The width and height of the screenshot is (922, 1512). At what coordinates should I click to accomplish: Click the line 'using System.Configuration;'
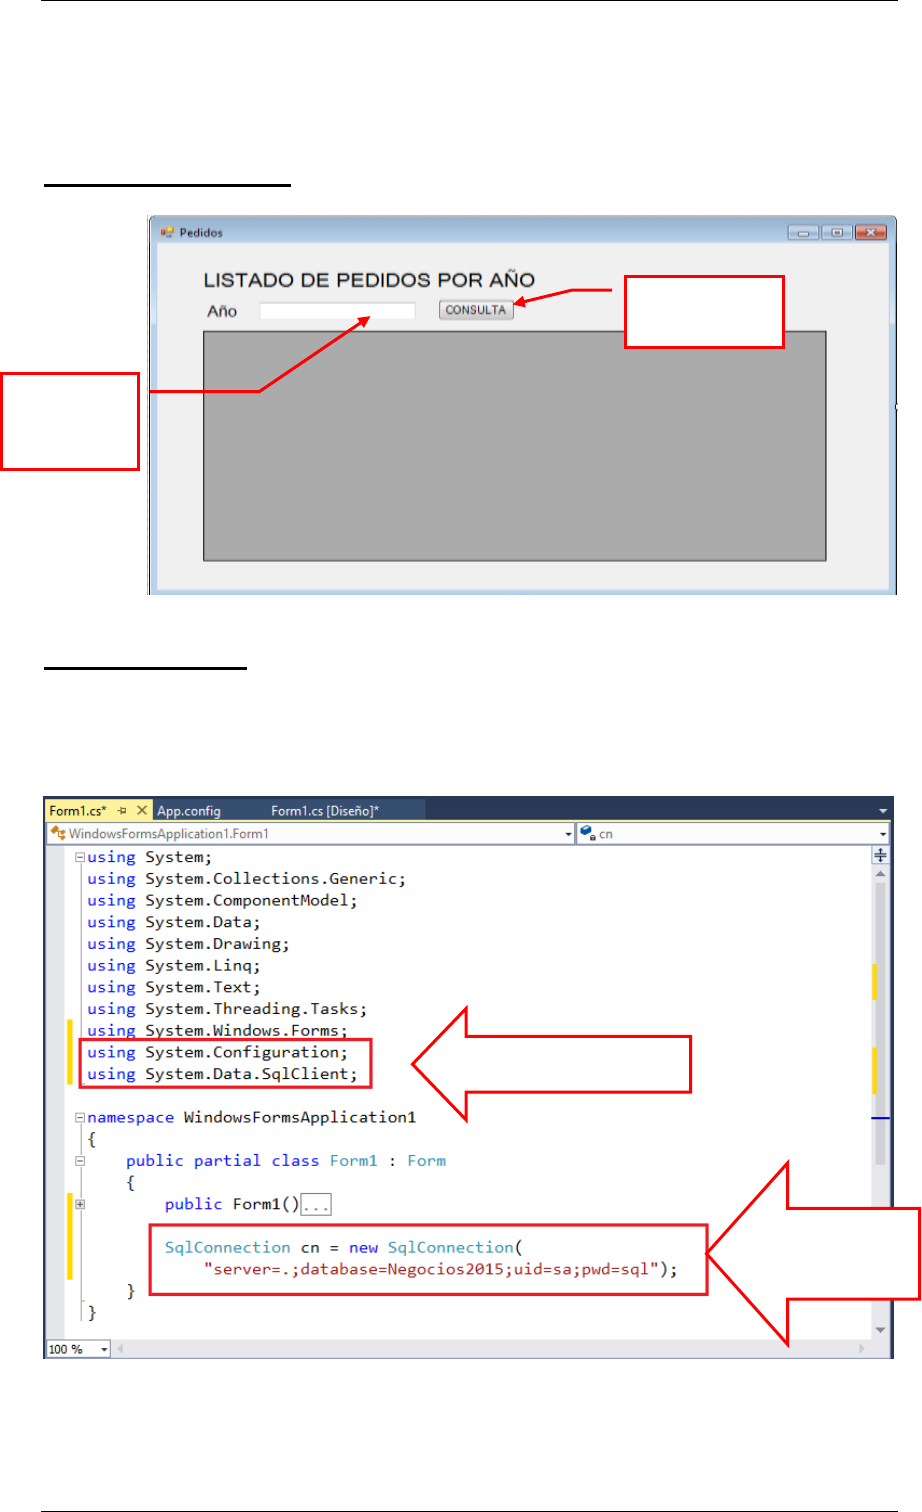click(x=217, y=1052)
